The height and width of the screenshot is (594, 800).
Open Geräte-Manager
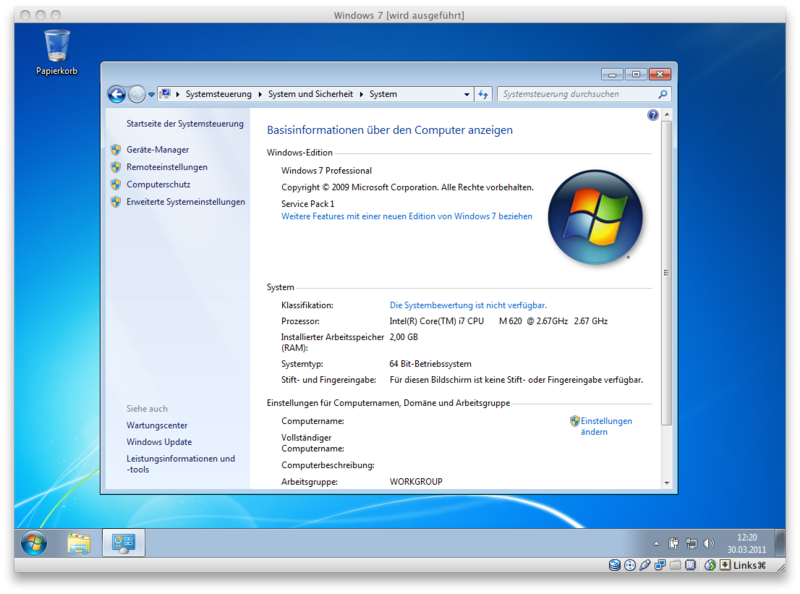pos(158,150)
